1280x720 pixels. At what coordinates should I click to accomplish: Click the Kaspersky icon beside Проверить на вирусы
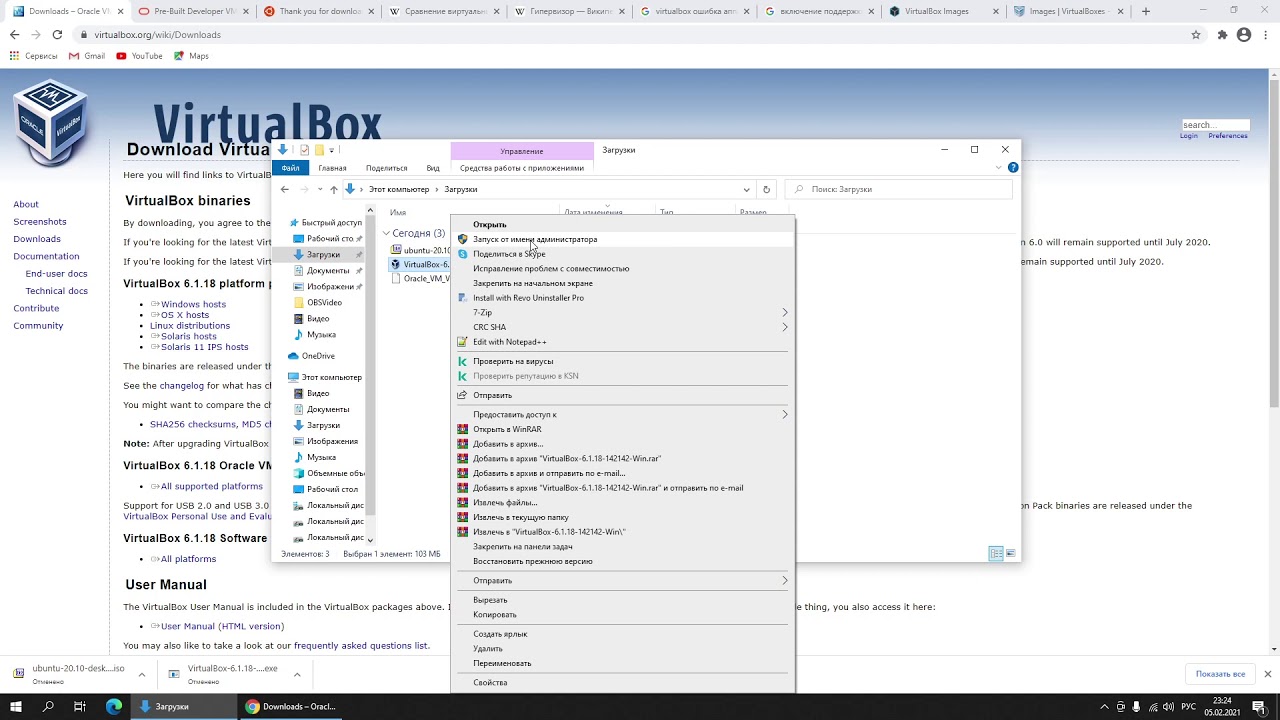(x=462, y=361)
